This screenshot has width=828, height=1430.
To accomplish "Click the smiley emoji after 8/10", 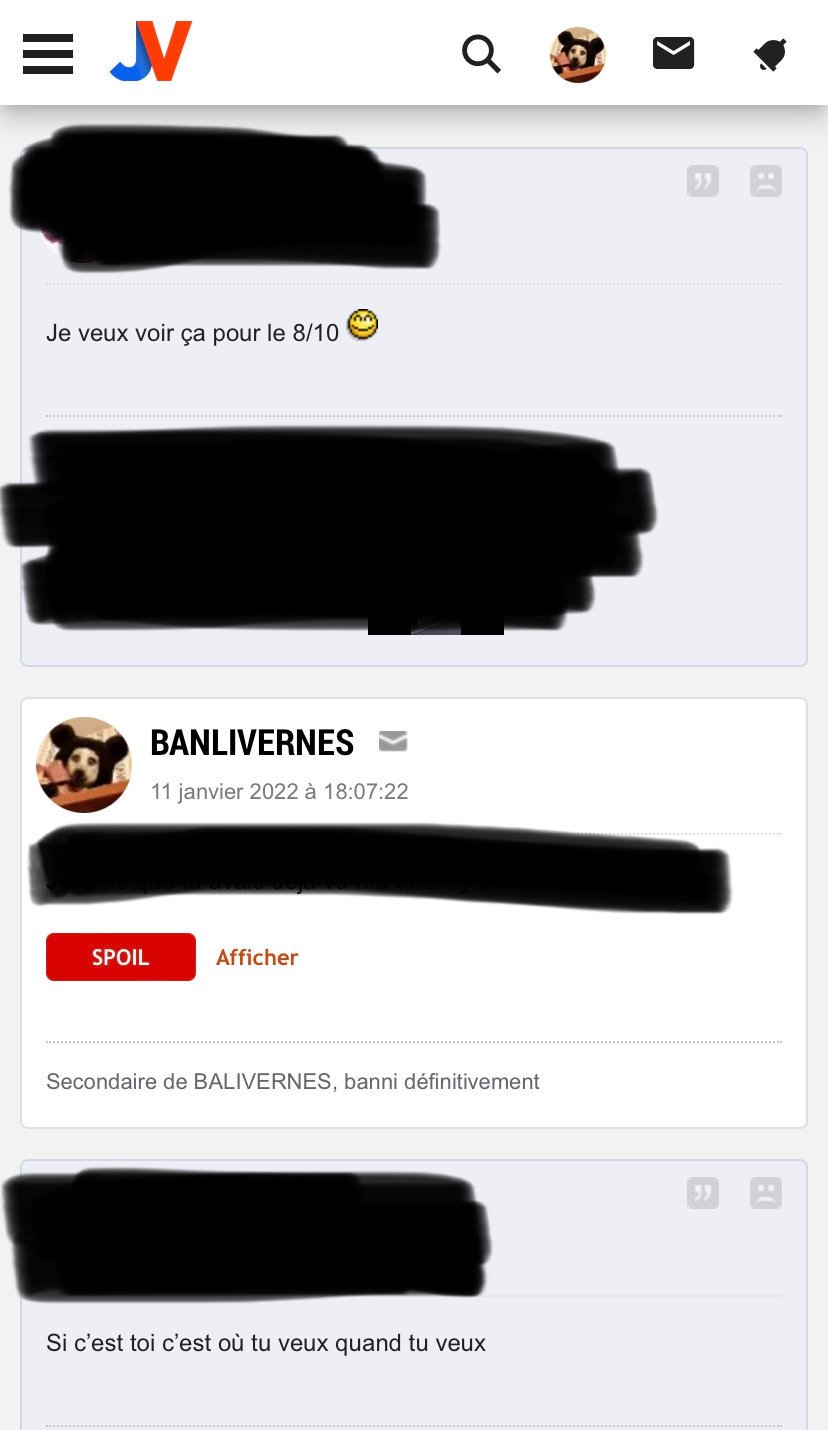I will [x=363, y=325].
